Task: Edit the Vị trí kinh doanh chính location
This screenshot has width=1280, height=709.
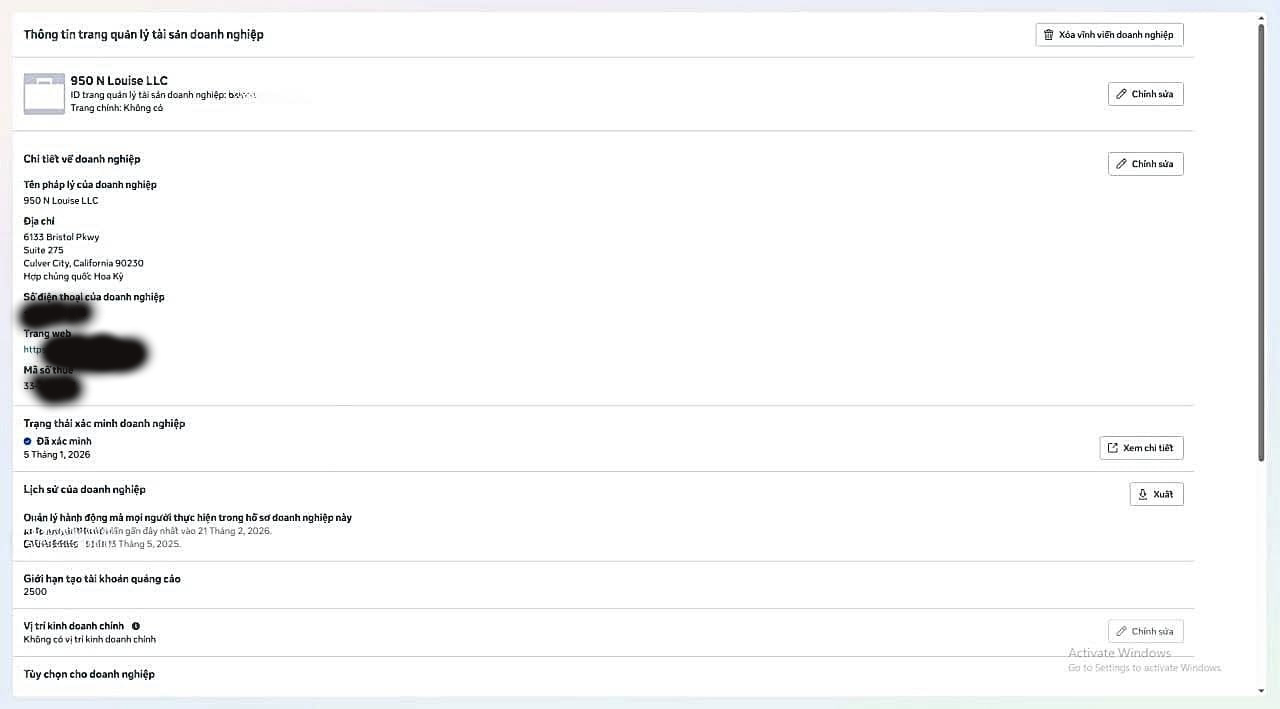Action: (1145, 631)
